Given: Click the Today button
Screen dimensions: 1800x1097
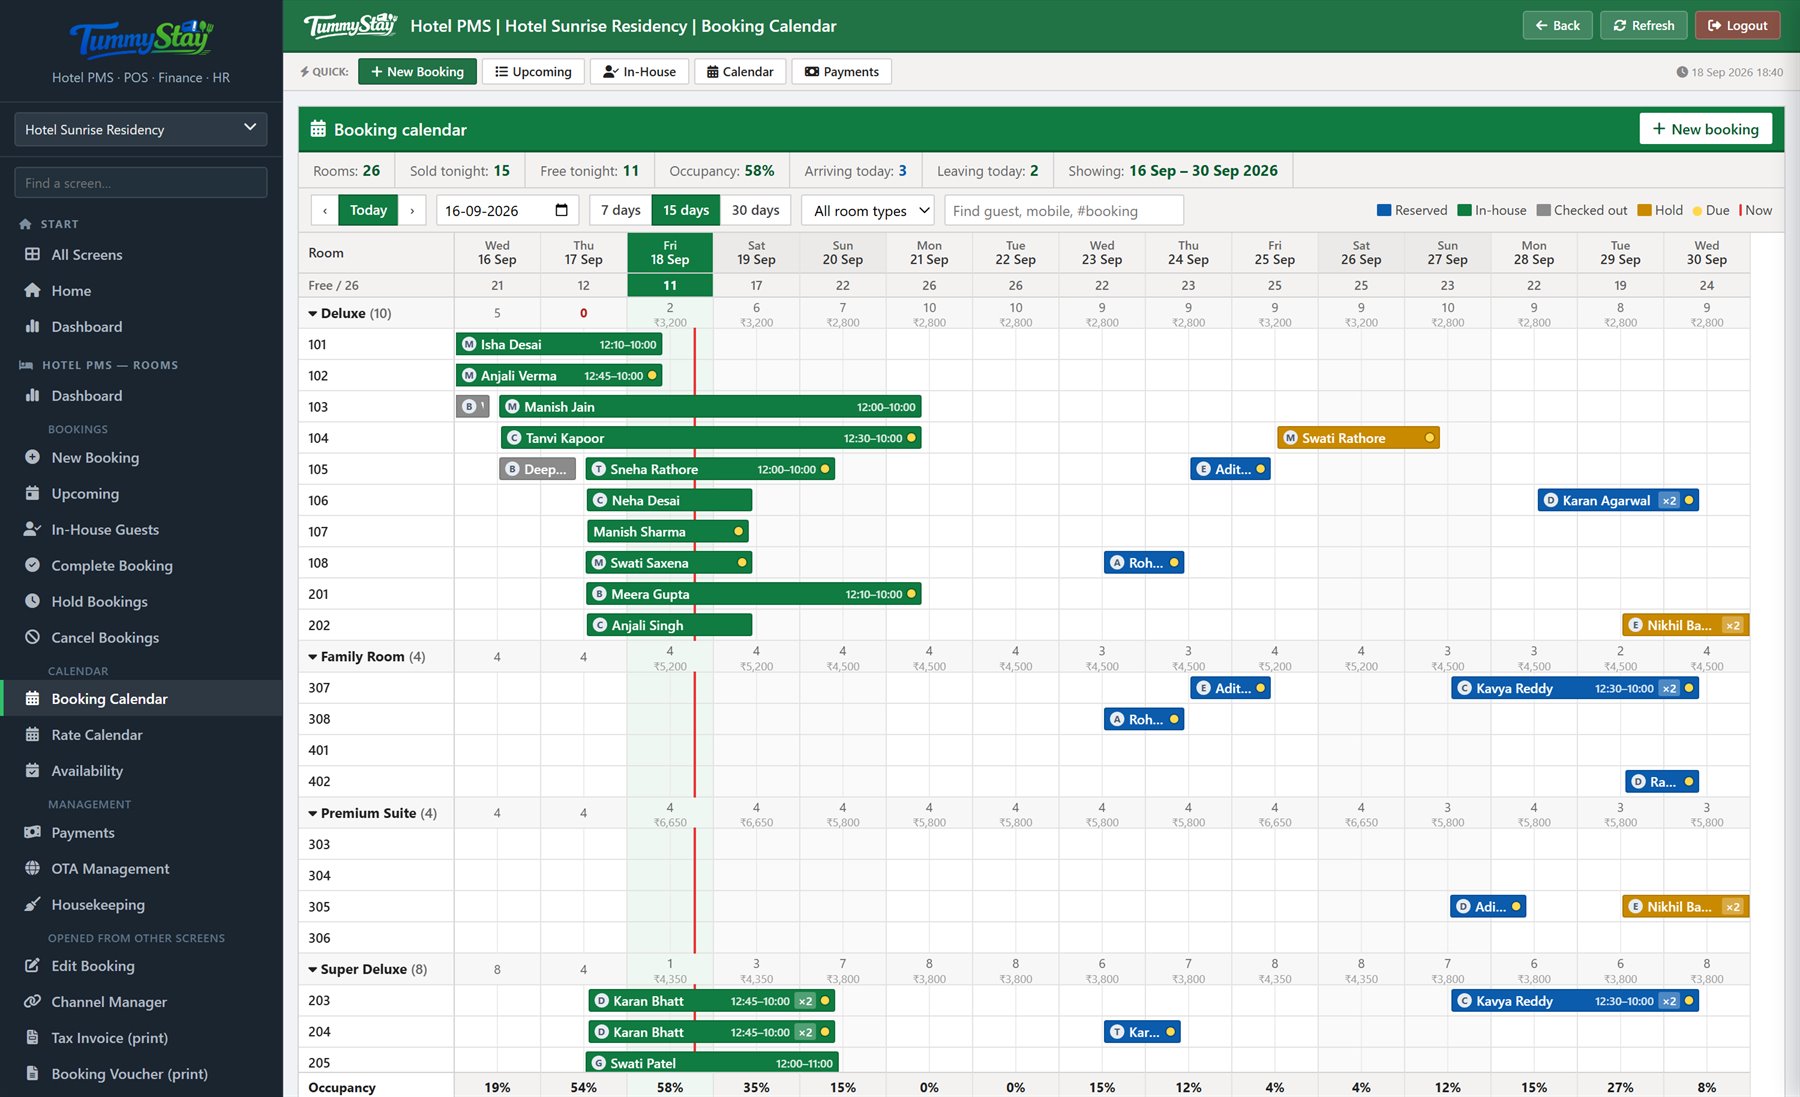Looking at the screenshot, I should (368, 210).
